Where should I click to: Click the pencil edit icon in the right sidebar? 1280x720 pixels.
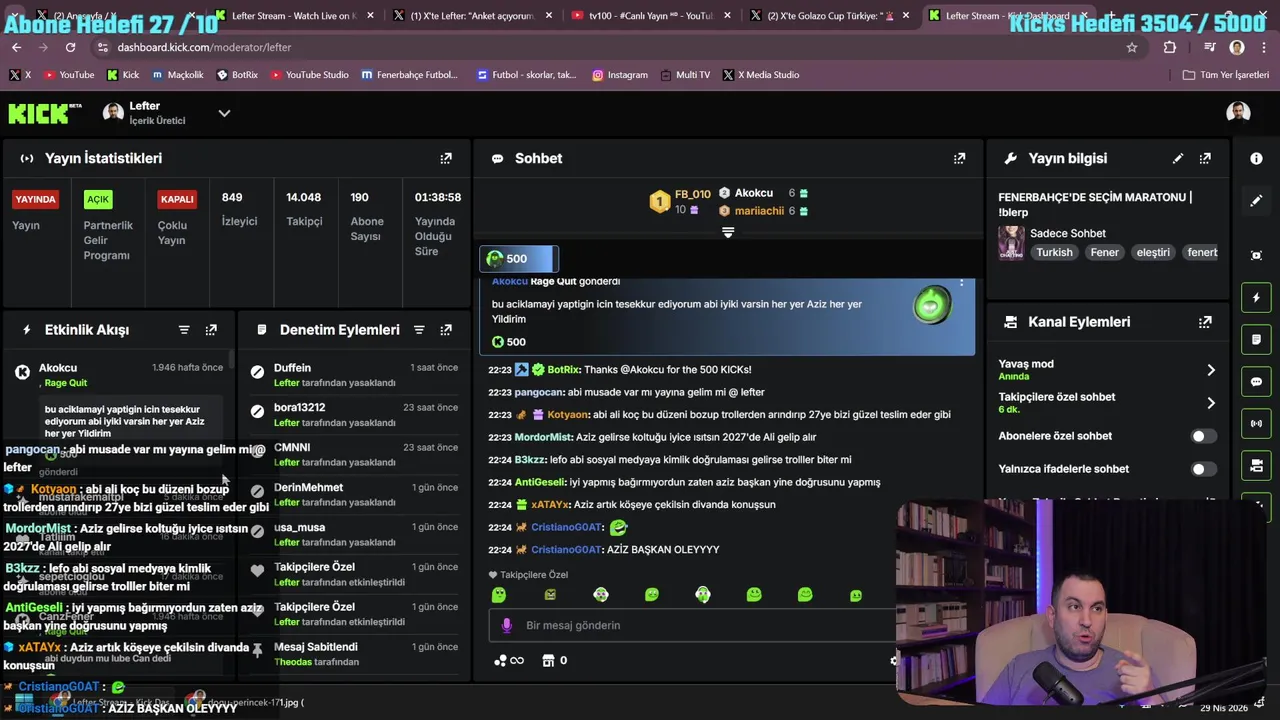[x=1256, y=201]
